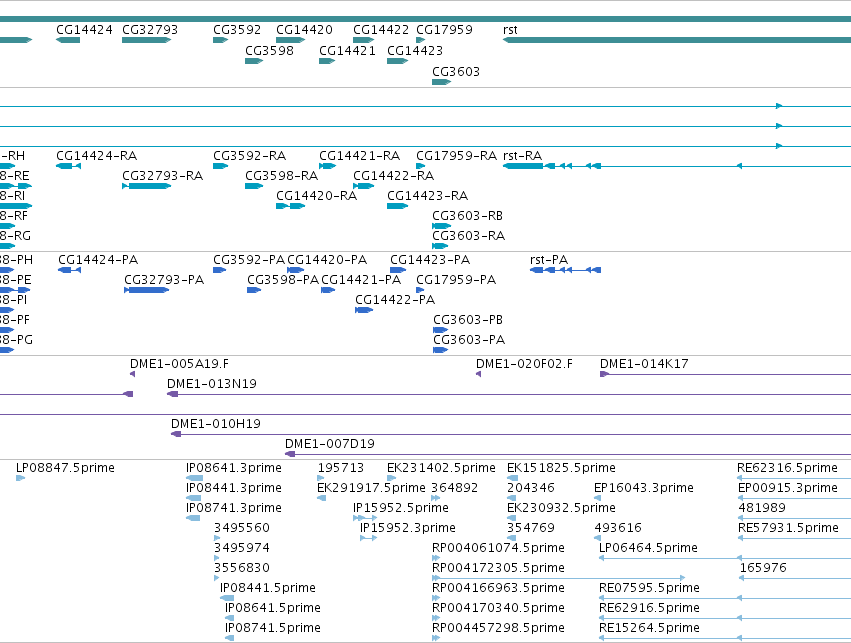Click the CG3598 gene label
The height and width of the screenshot is (643, 851).
[269, 50]
